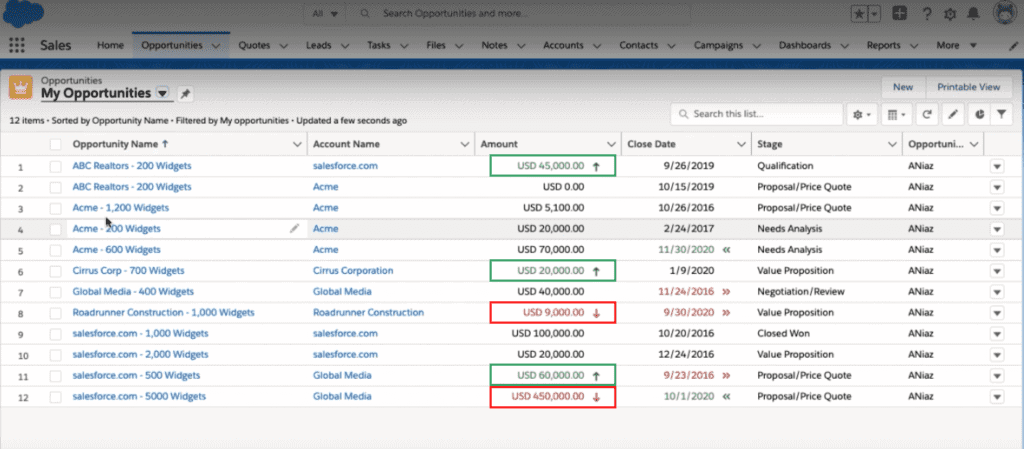Click the edit list pencil icon
The height and width of the screenshot is (449, 1024).
(953, 114)
